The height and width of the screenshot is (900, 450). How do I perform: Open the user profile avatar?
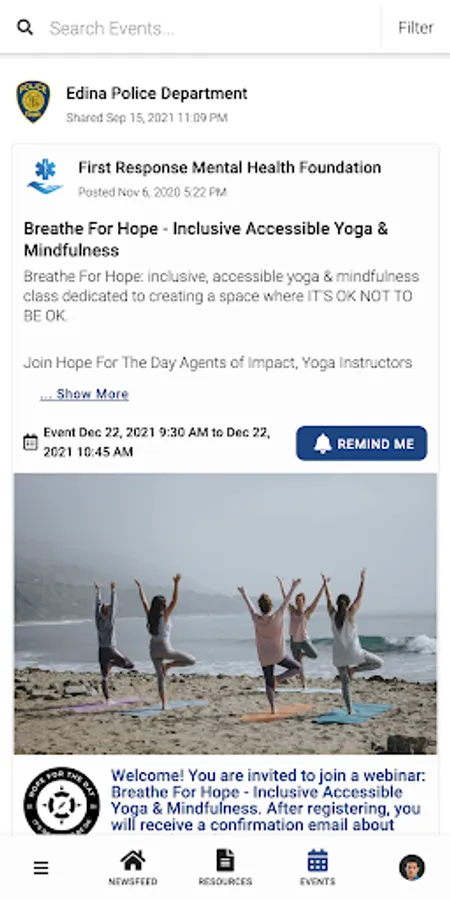[x=412, y=867]
